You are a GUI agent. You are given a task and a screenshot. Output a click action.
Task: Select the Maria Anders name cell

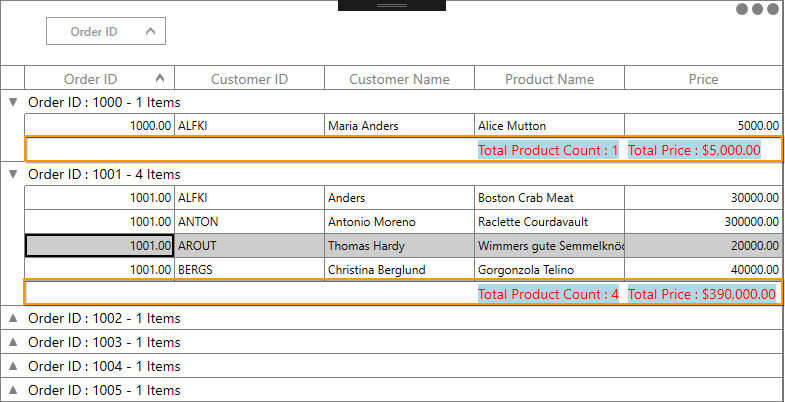399,126
